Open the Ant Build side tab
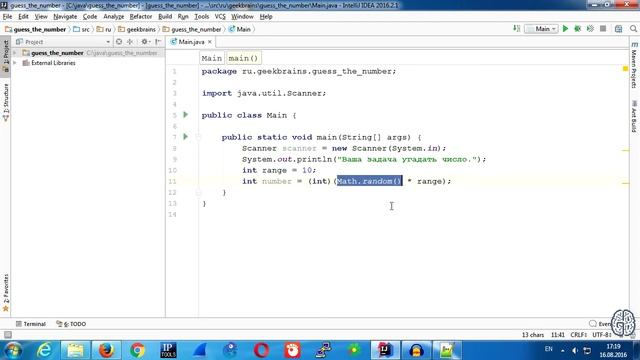 tap(634, 117)
